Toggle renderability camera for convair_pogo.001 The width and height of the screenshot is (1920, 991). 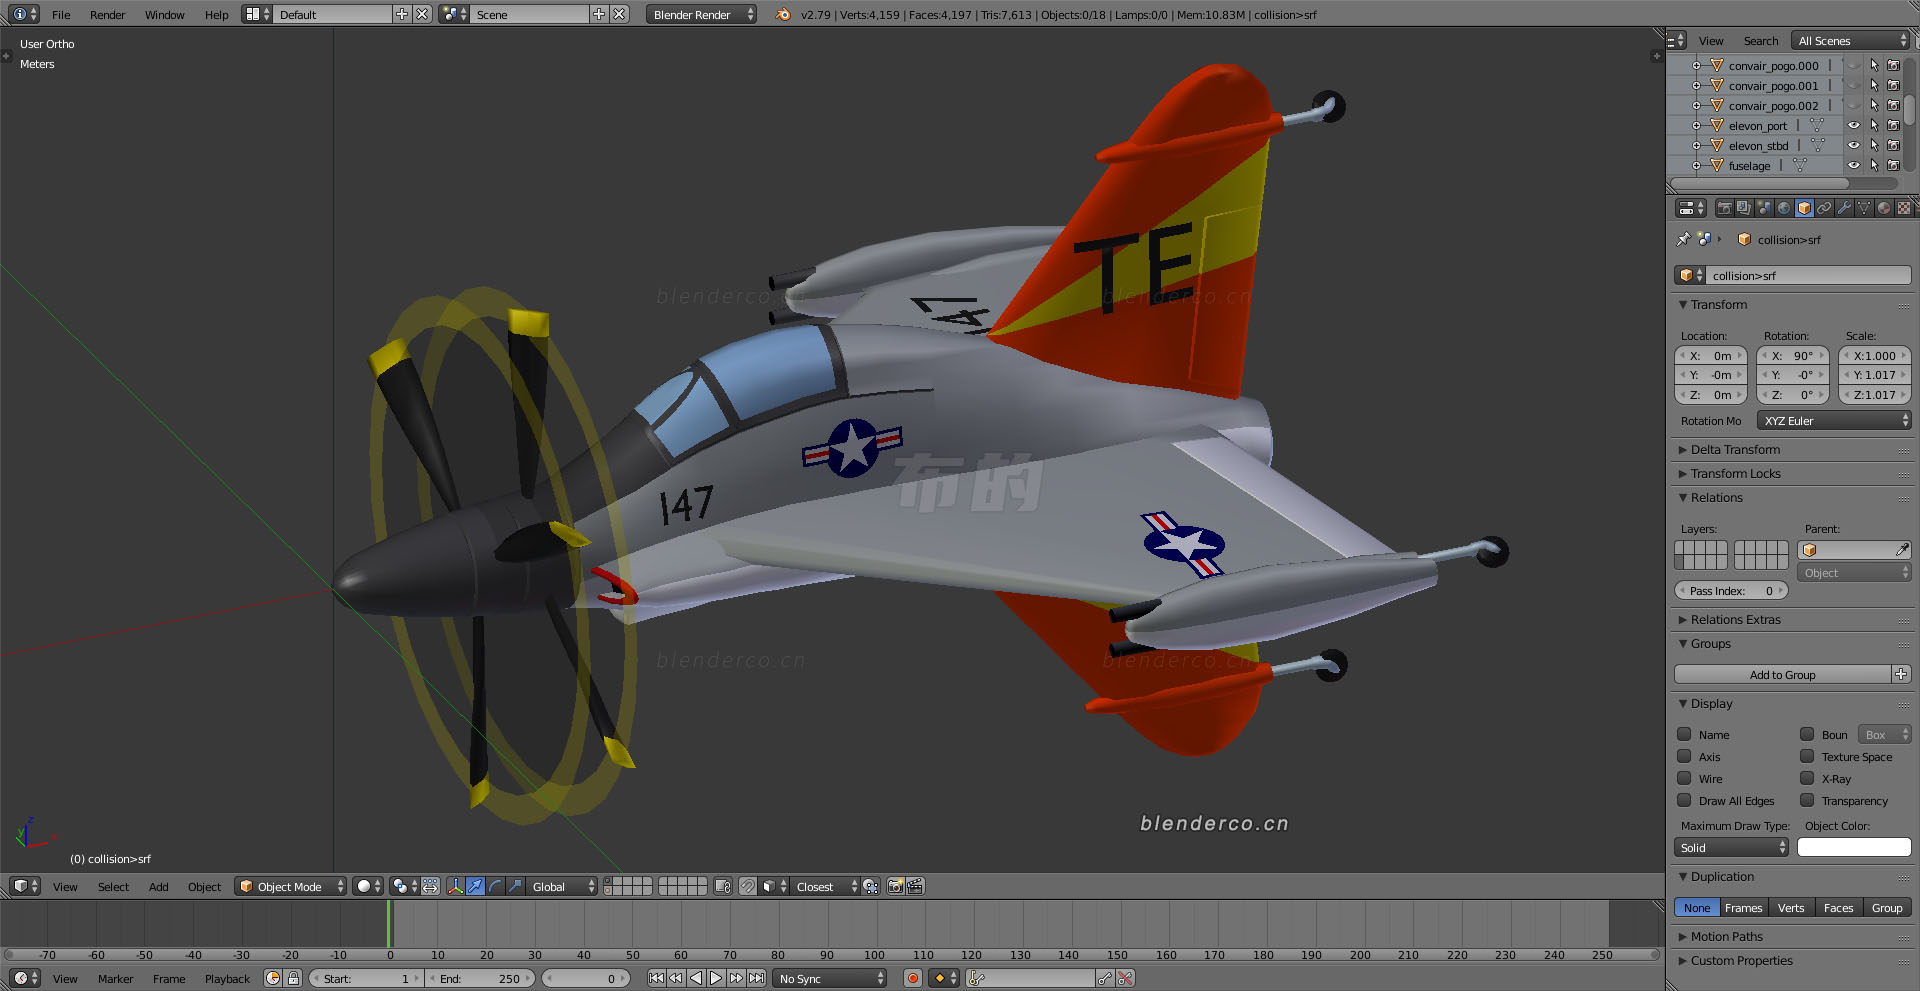coord(1893,85)
